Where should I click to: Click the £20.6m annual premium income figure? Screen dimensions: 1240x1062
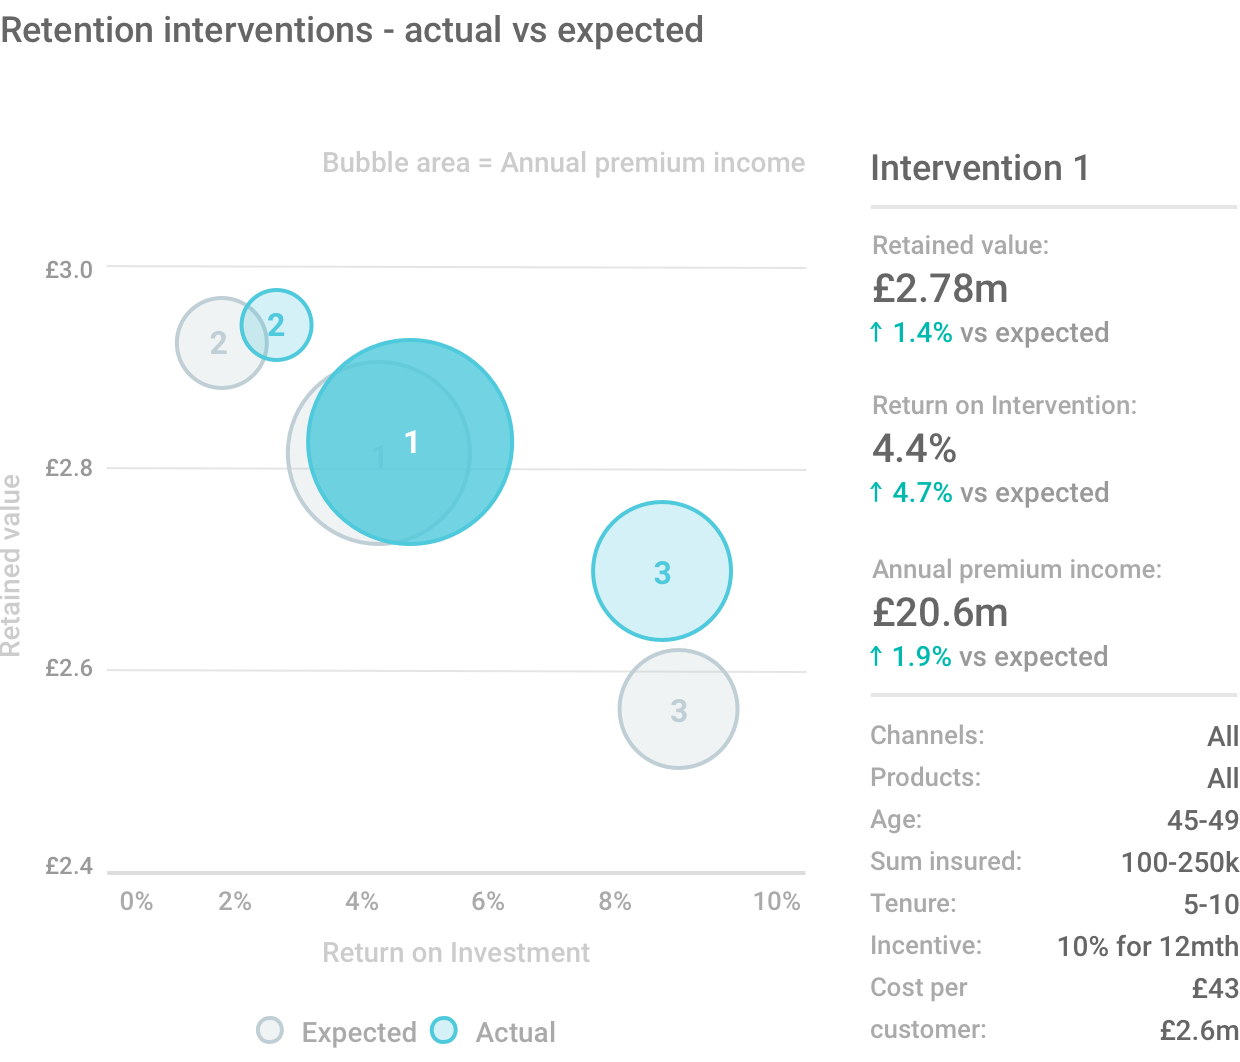tap(940, 613)
